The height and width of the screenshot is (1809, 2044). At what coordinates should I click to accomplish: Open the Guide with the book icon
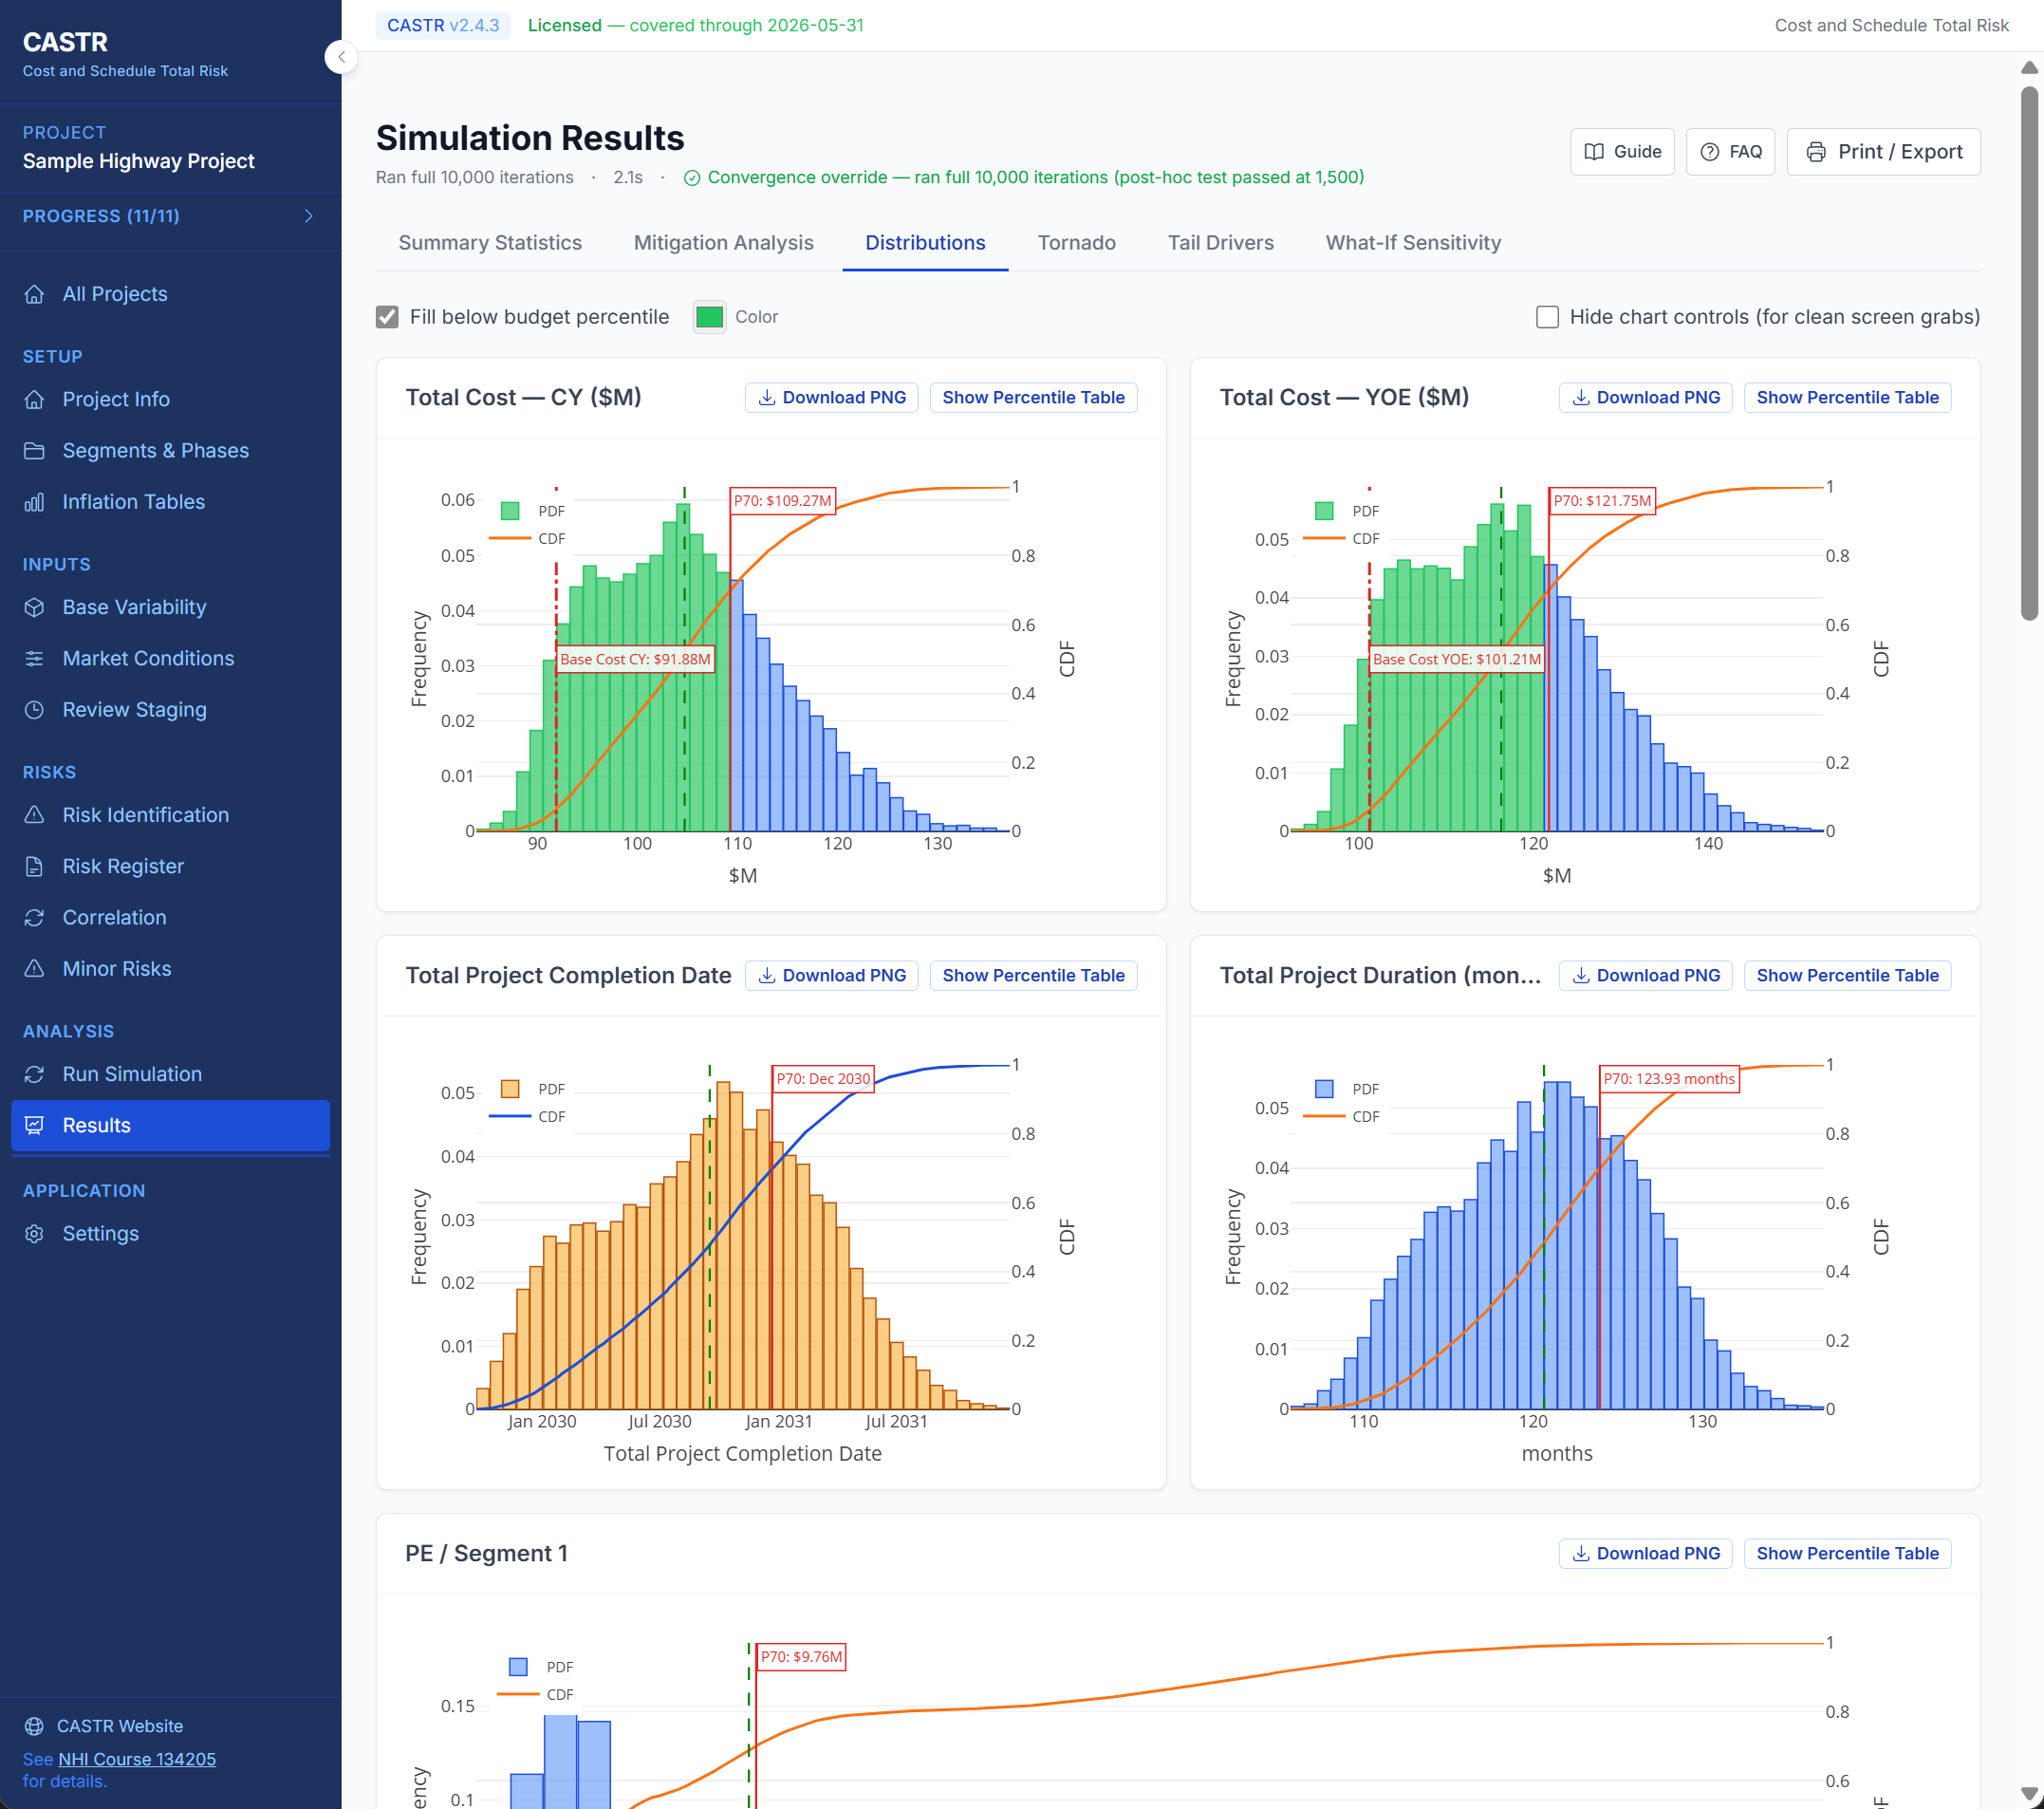click(x=1597, y=151)
